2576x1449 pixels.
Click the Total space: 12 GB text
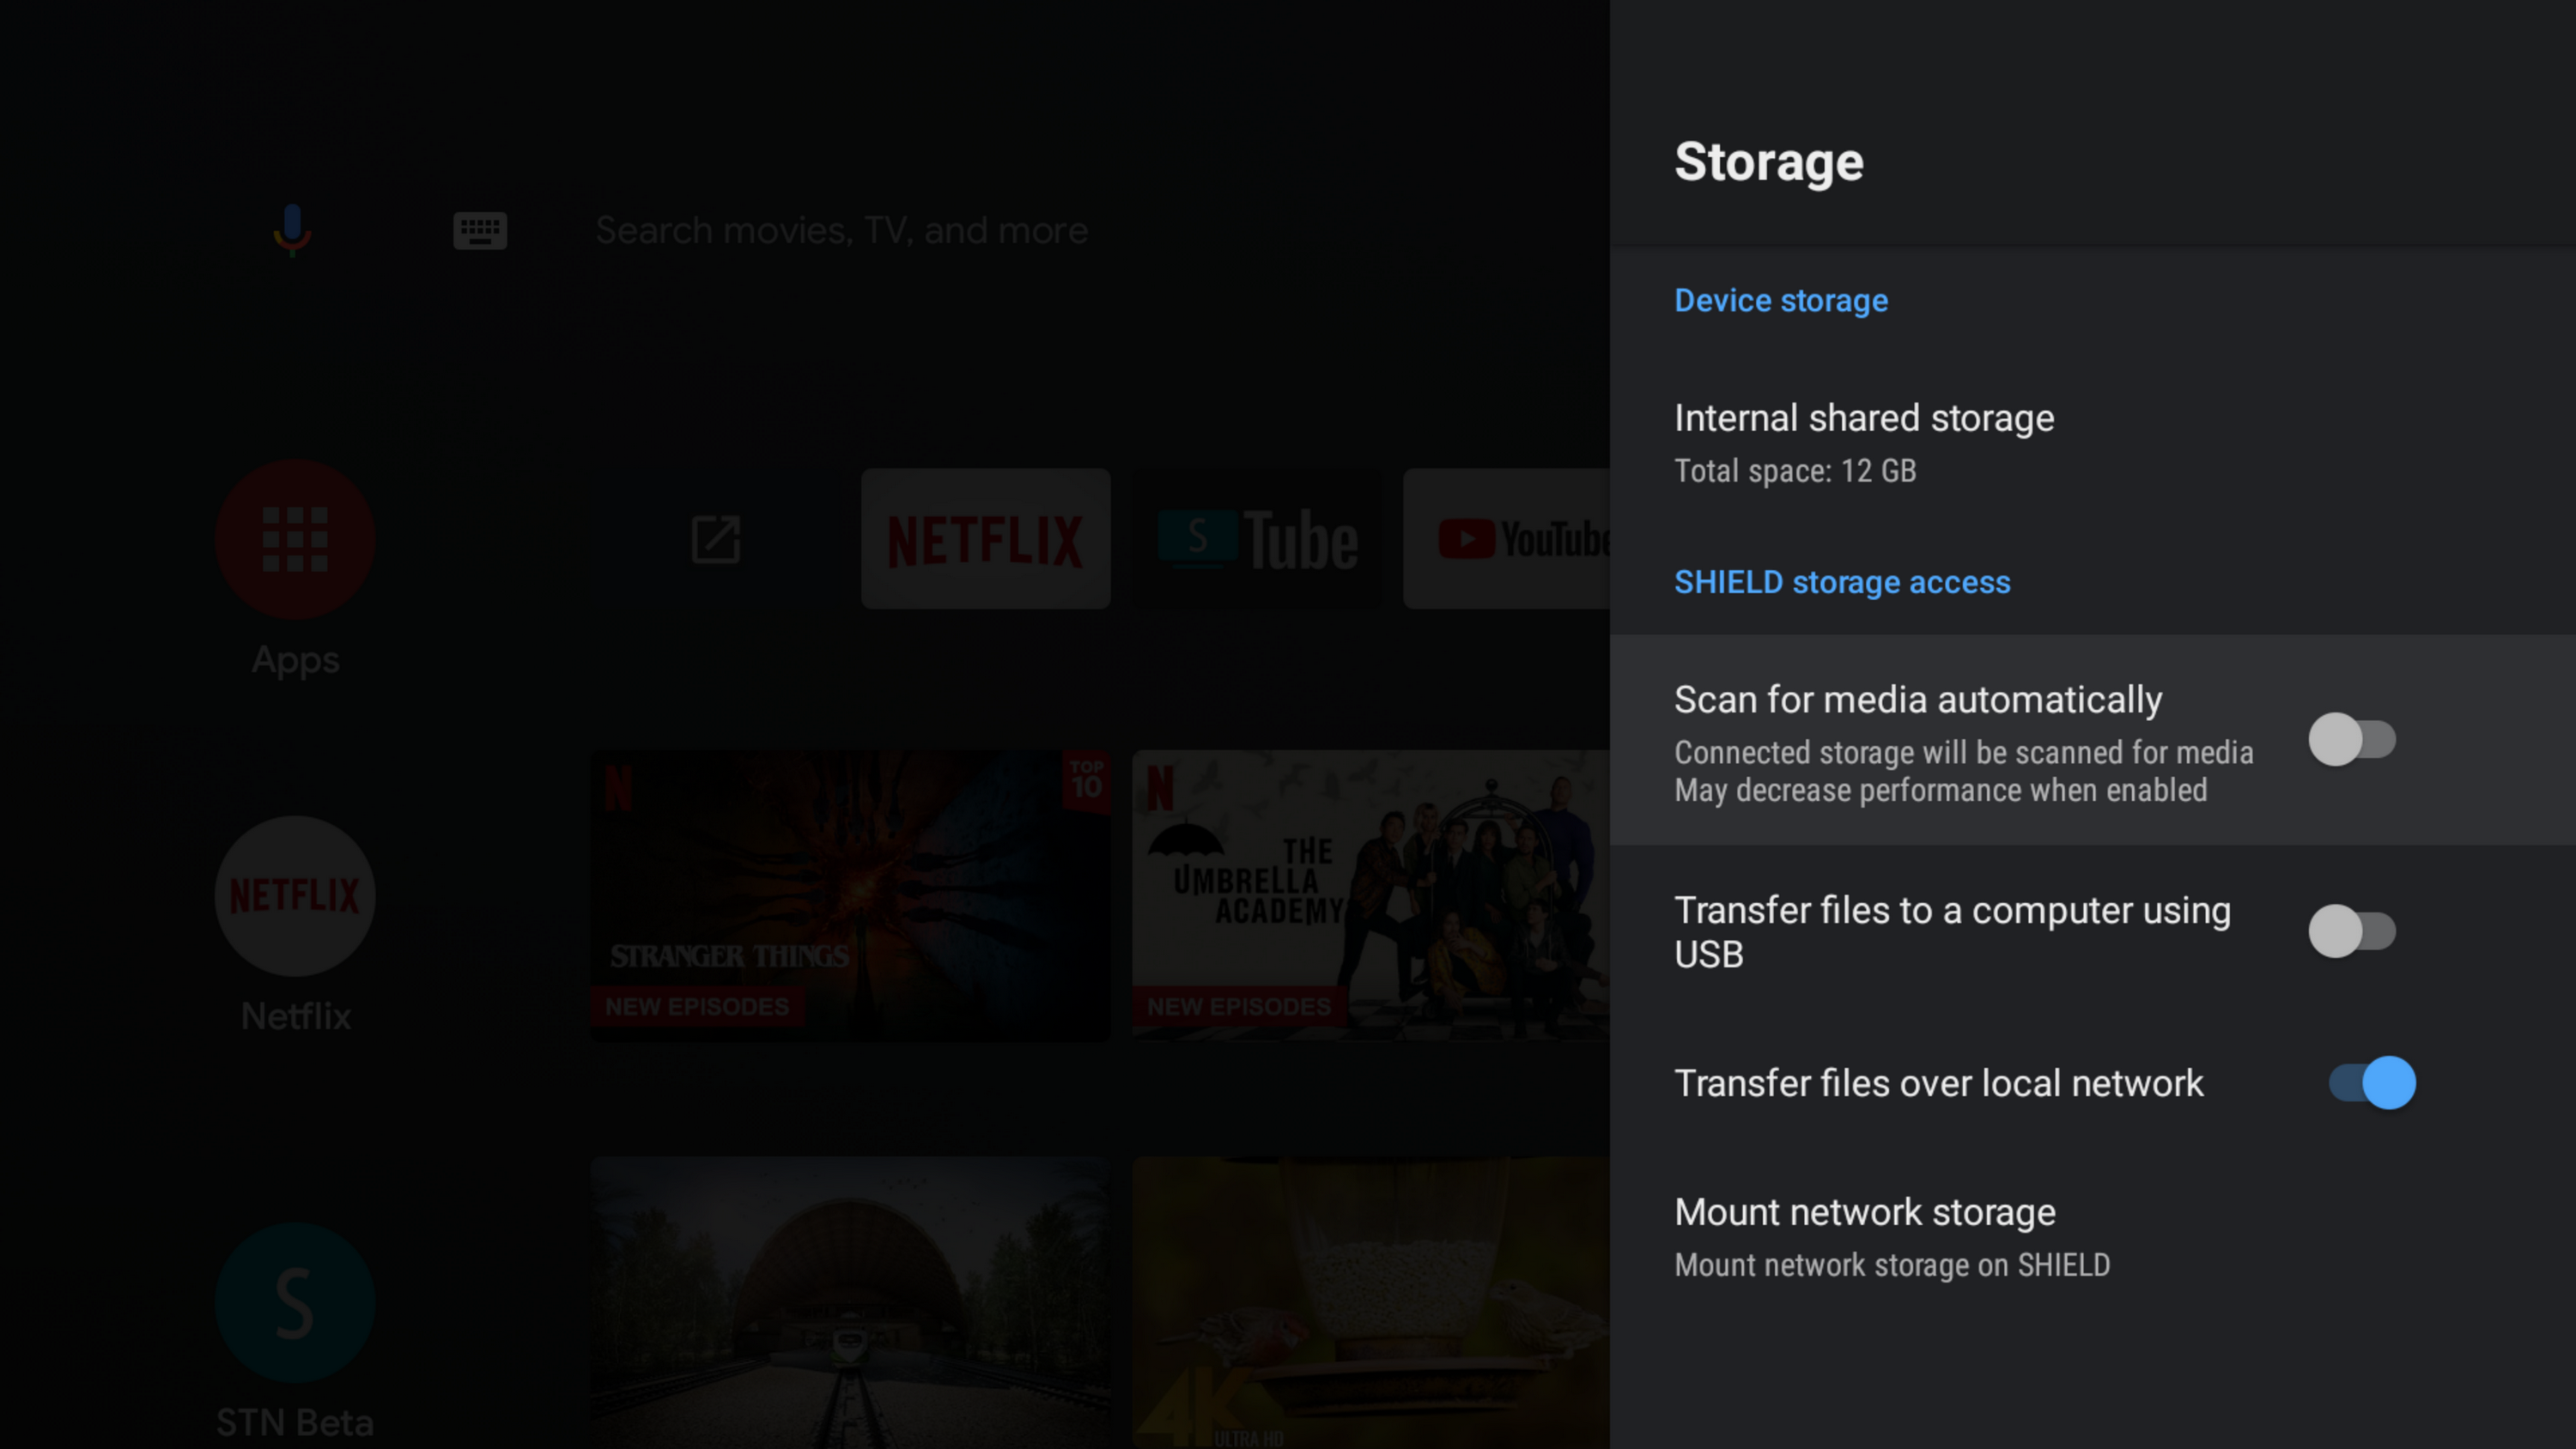[1795, 471]
